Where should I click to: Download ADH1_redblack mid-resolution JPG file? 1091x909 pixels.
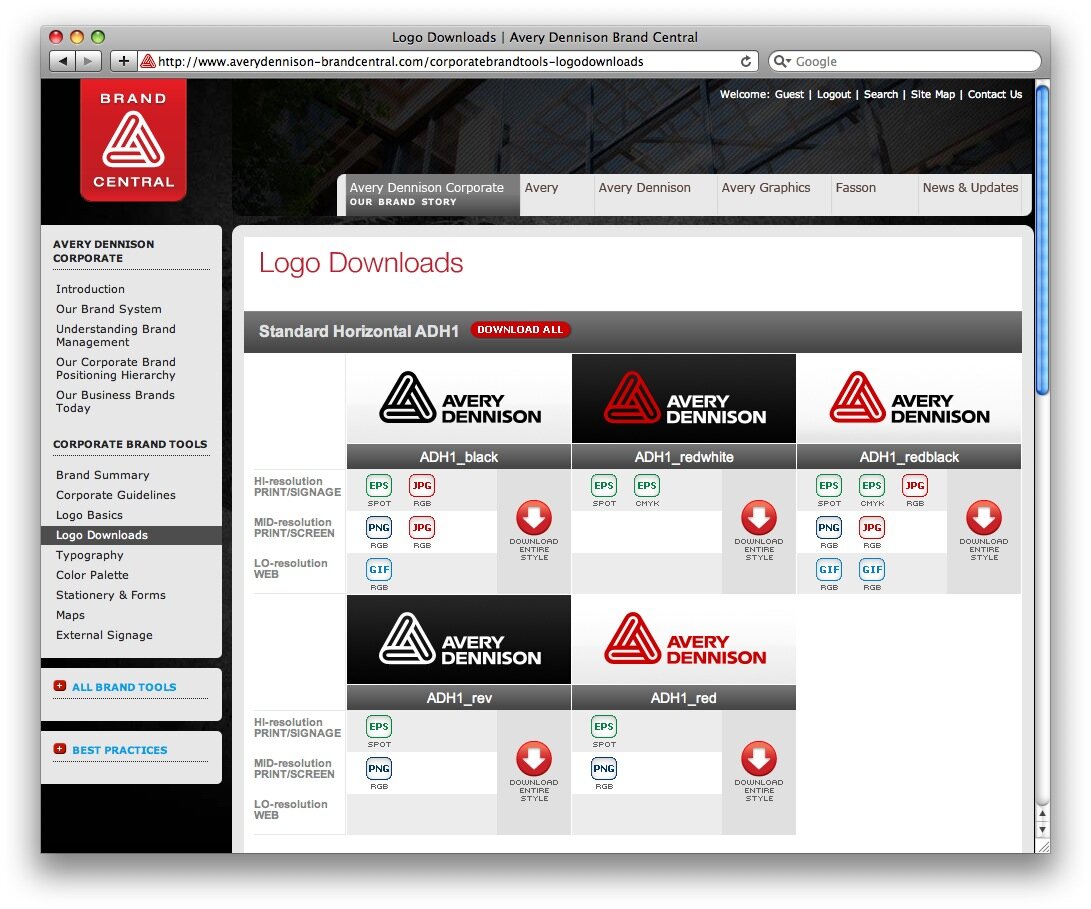point(872,528)
